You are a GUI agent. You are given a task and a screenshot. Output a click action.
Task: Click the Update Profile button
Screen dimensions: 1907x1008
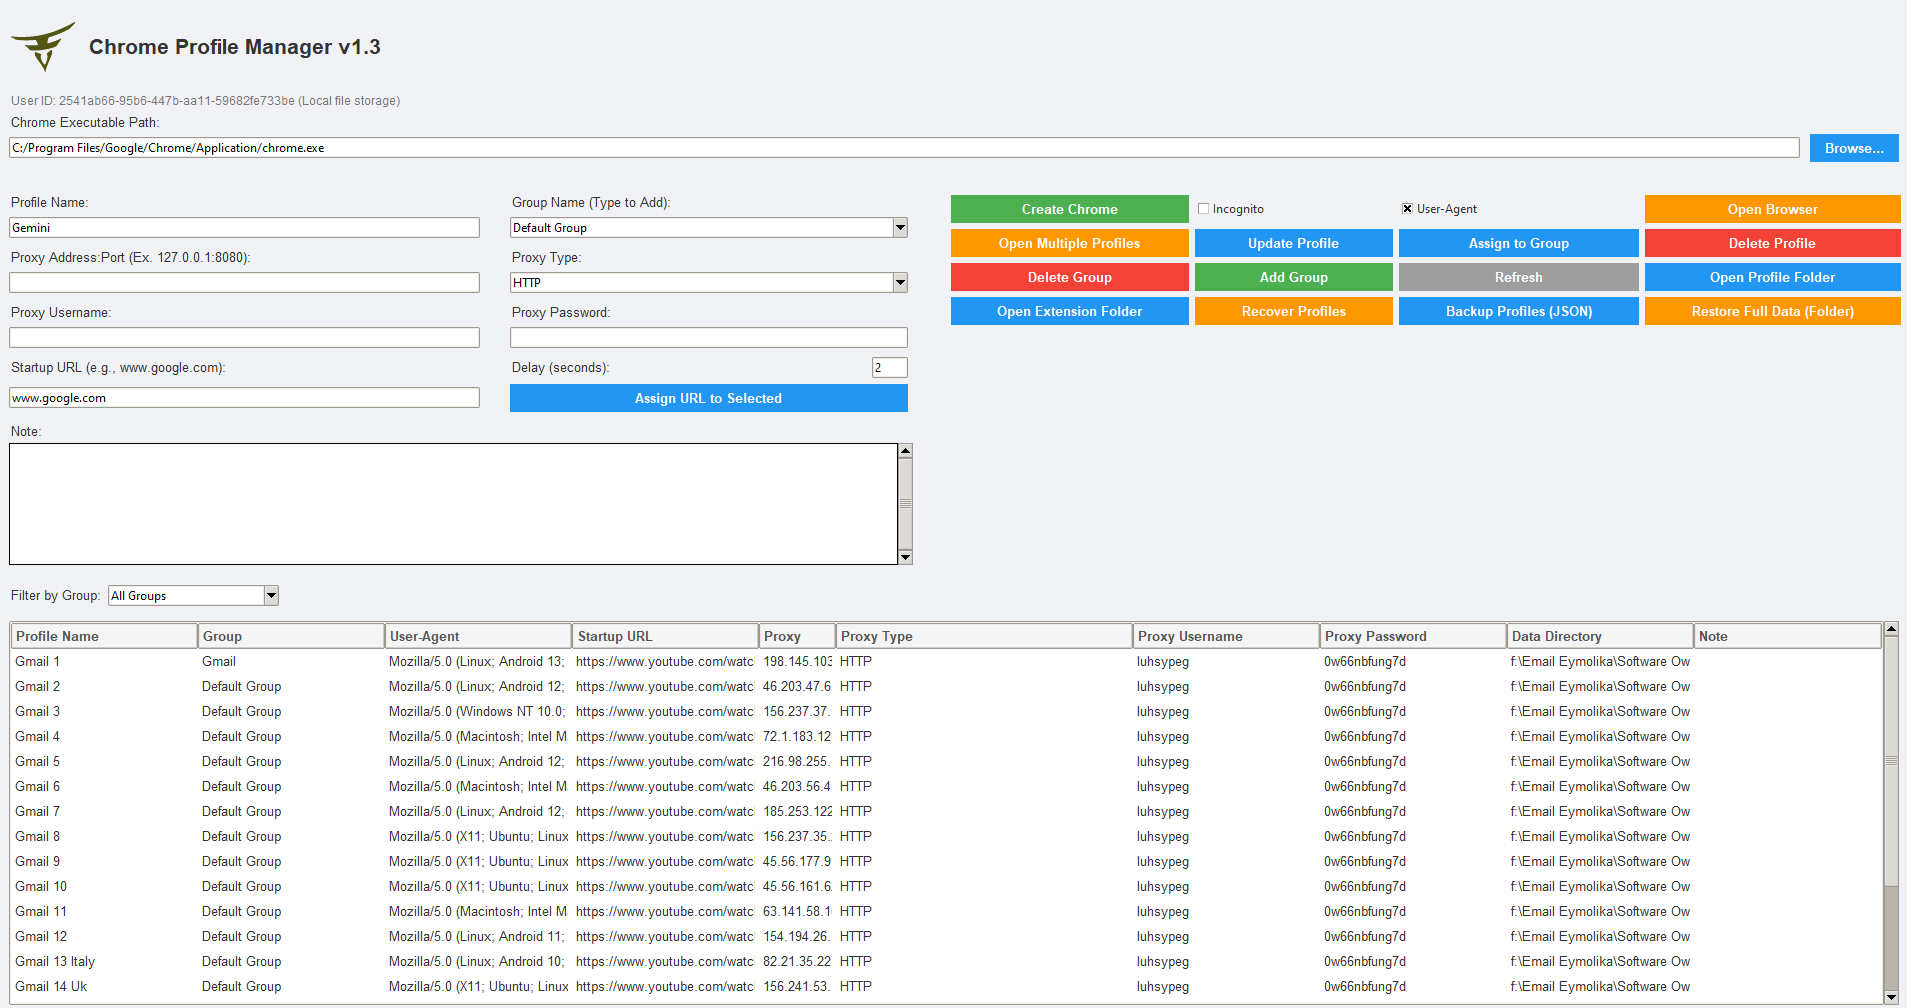(1293, 243)
